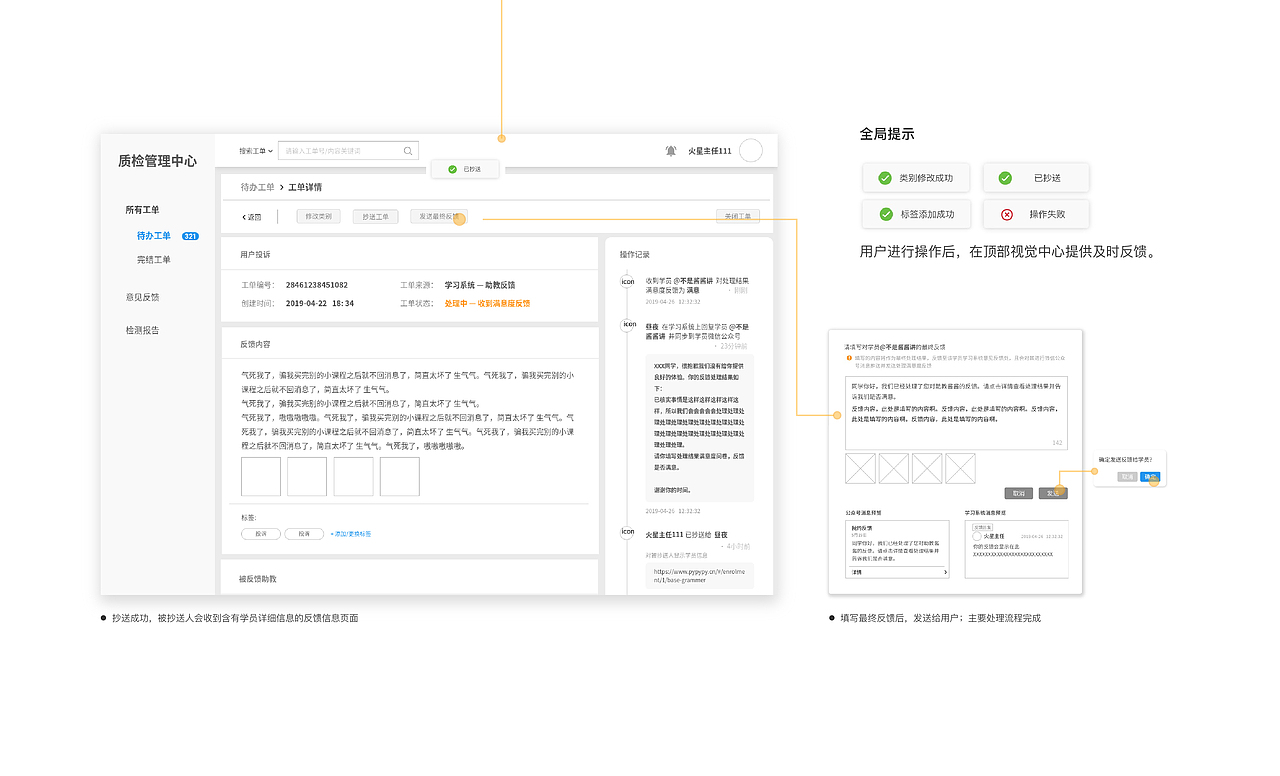1280x776 pixels.
Task: Click the red error icon beside 操作失败
Action: tap(1007, 214)
